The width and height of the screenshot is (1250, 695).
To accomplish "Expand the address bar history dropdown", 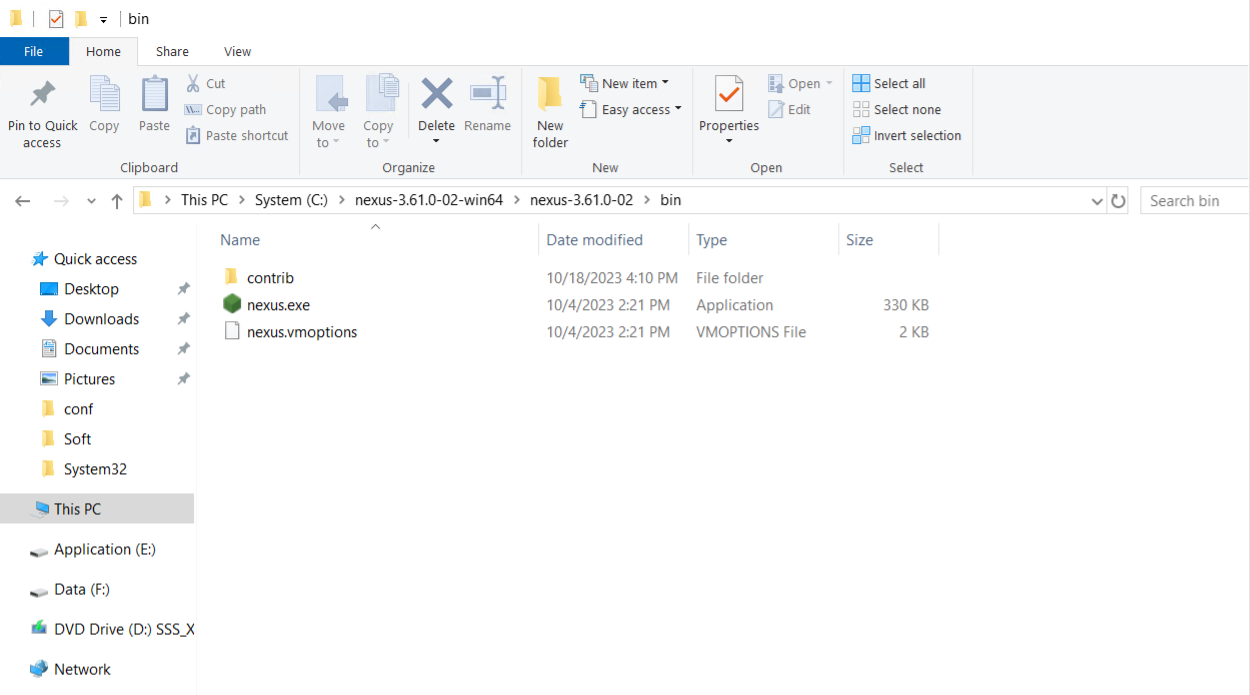I will [x=1097, y=201].
